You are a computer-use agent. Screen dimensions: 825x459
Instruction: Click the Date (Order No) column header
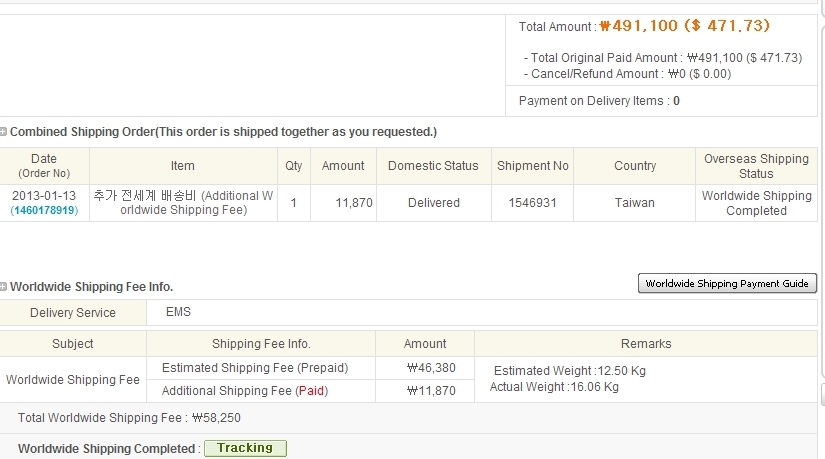pos(44,166)
